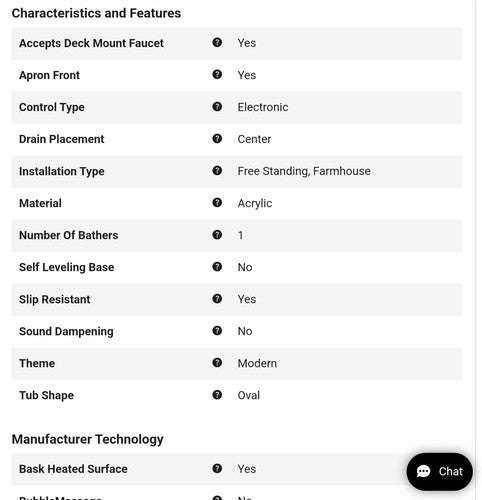This screenshot has height=500, width=482.
Task: Click the Manufacturer Technology heading
Action: click(x=87, y=439)
